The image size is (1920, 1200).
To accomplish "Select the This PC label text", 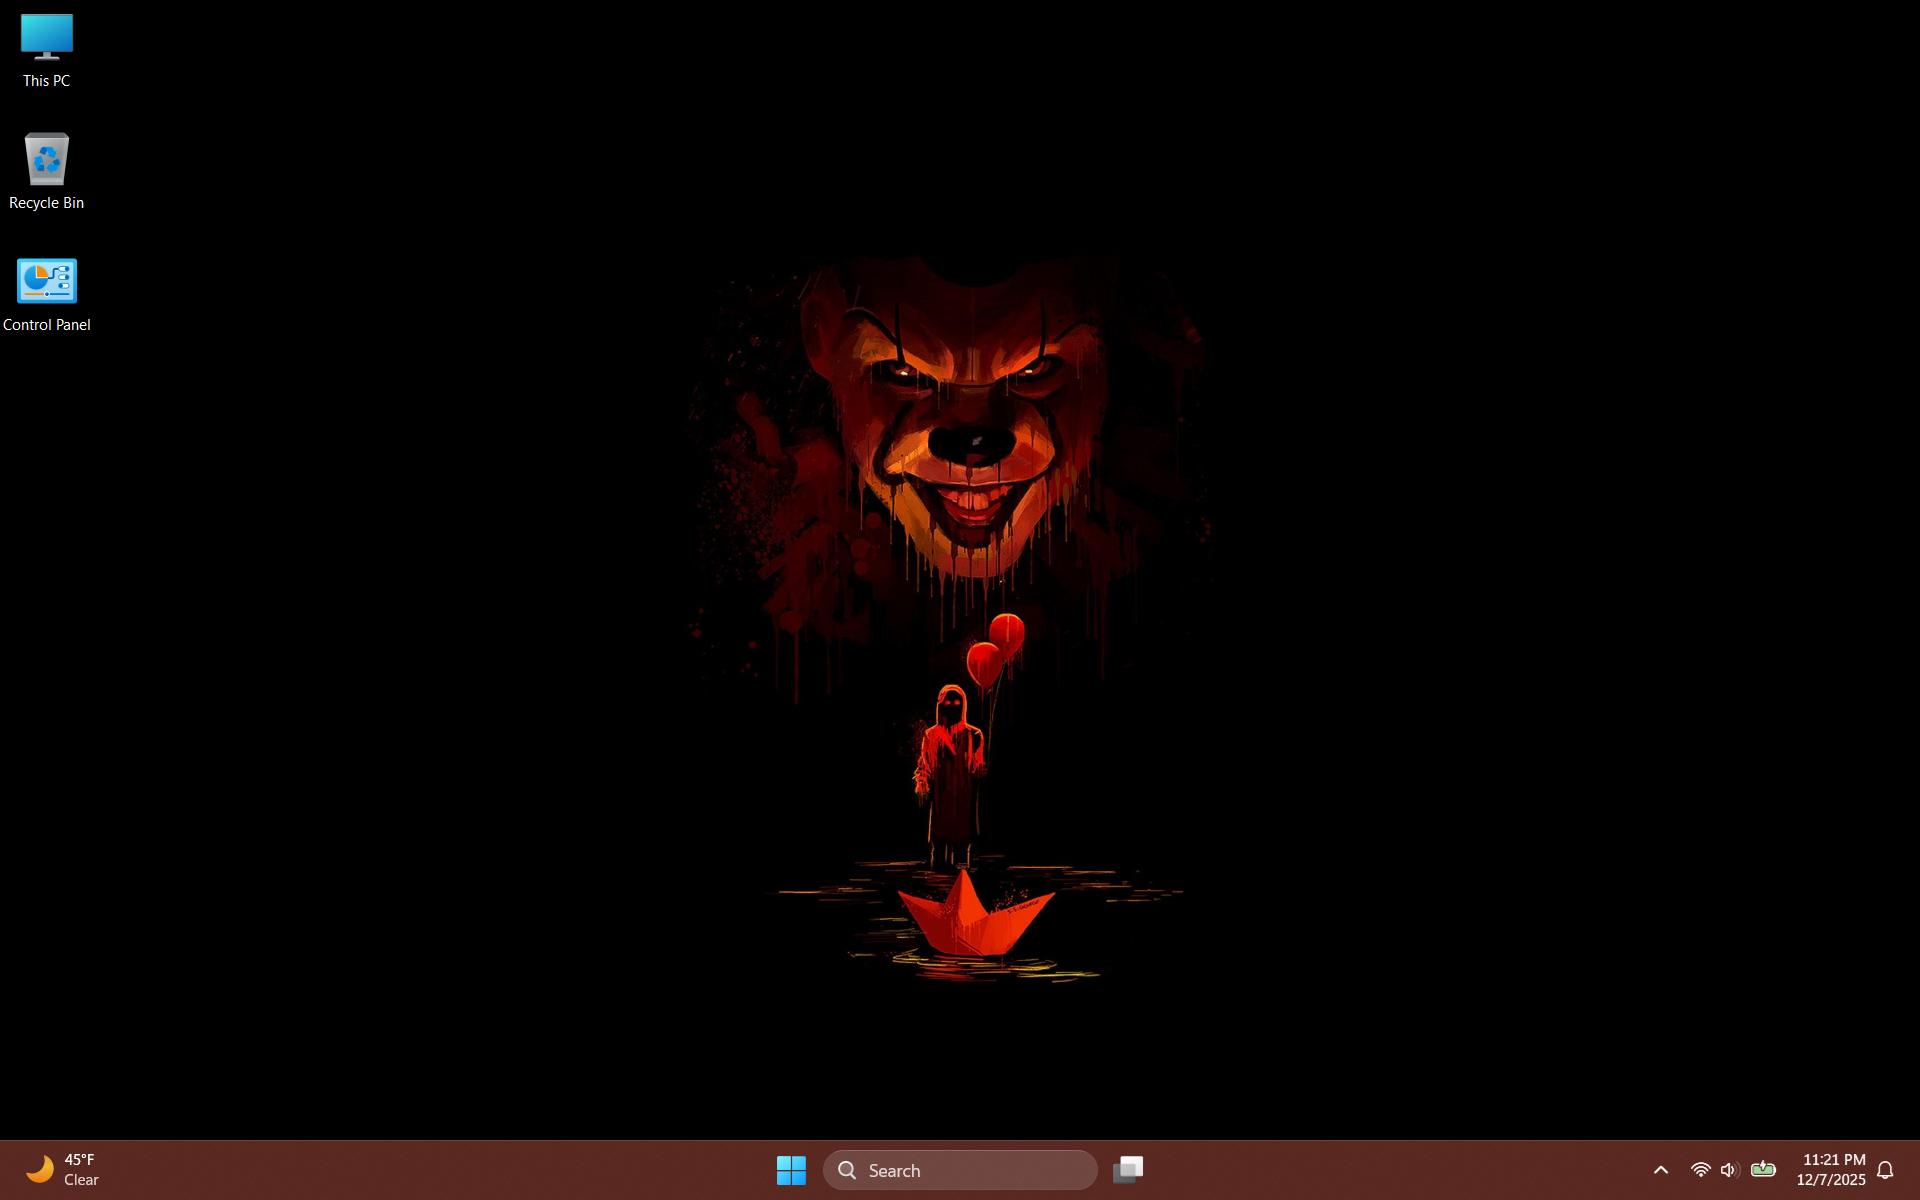I will pos(46,81).
